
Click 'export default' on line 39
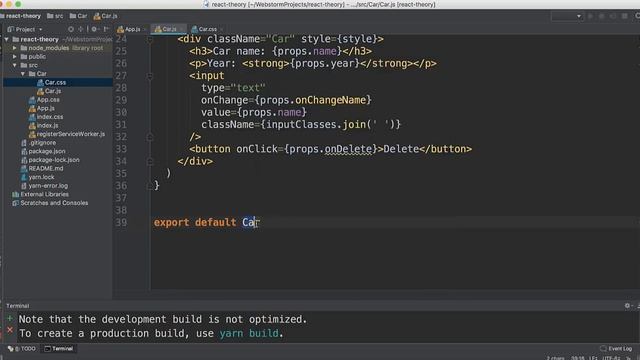click(x=195, y=222)
